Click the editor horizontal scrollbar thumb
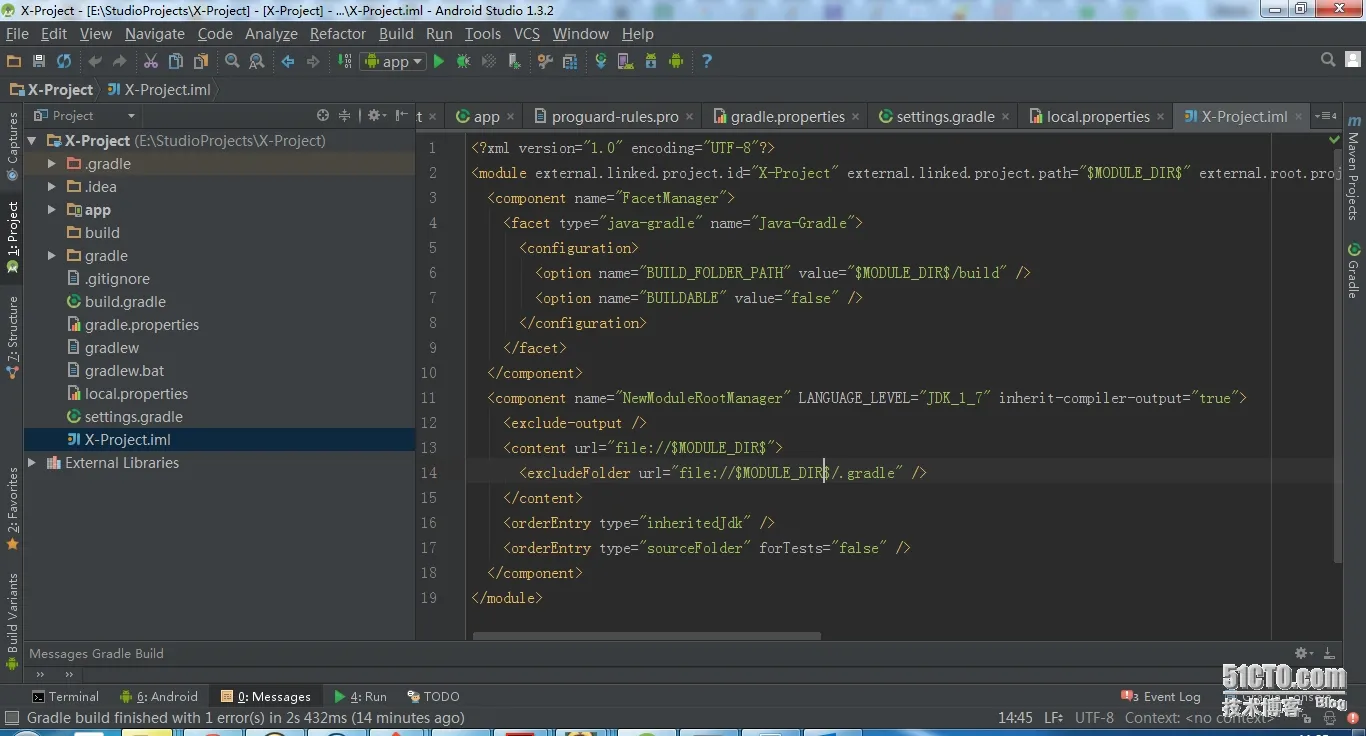The height and width of the screenshot is (736, 1366). pos(646,635)
